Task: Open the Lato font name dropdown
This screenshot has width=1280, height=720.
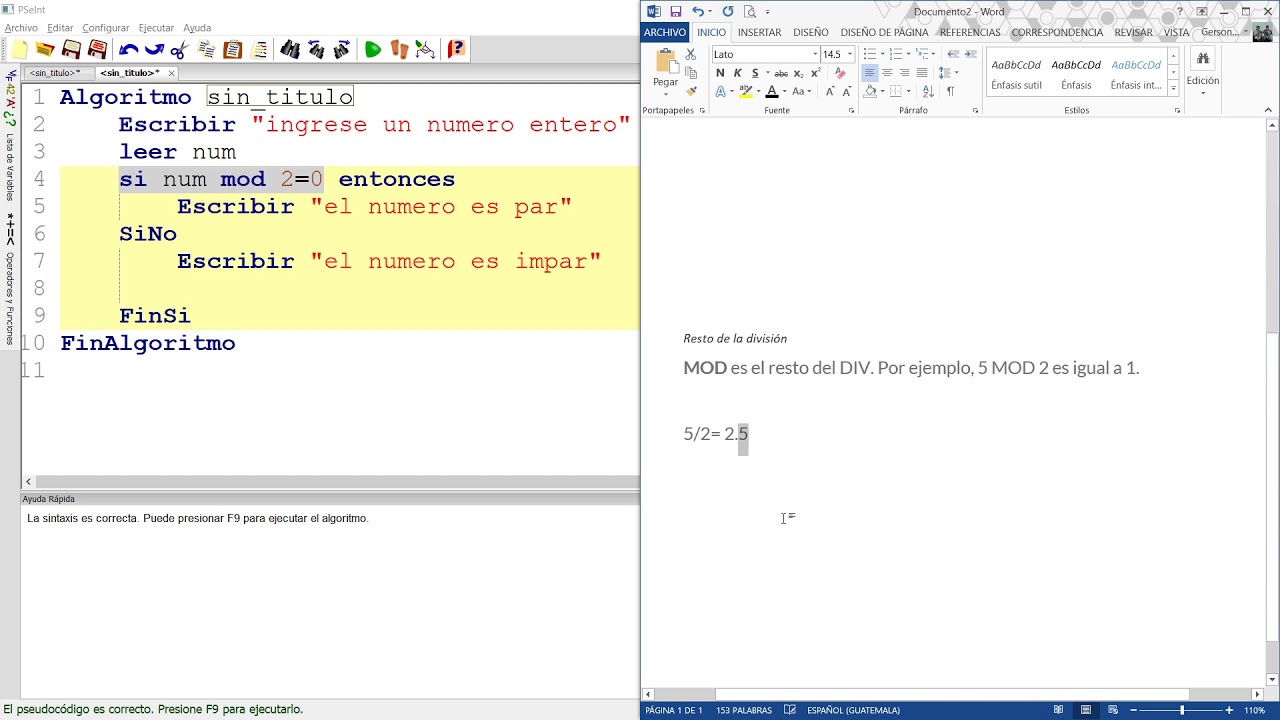Action: click(815, 54)
